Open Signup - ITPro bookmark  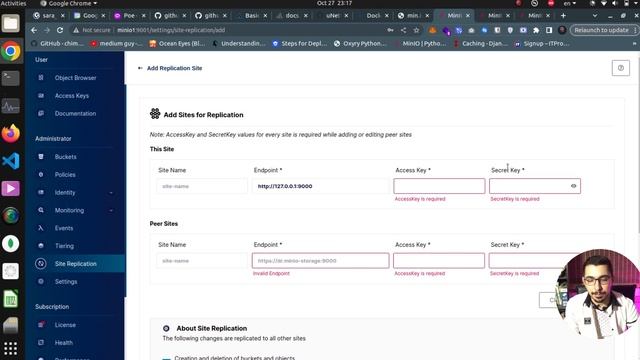click(542, 43)
